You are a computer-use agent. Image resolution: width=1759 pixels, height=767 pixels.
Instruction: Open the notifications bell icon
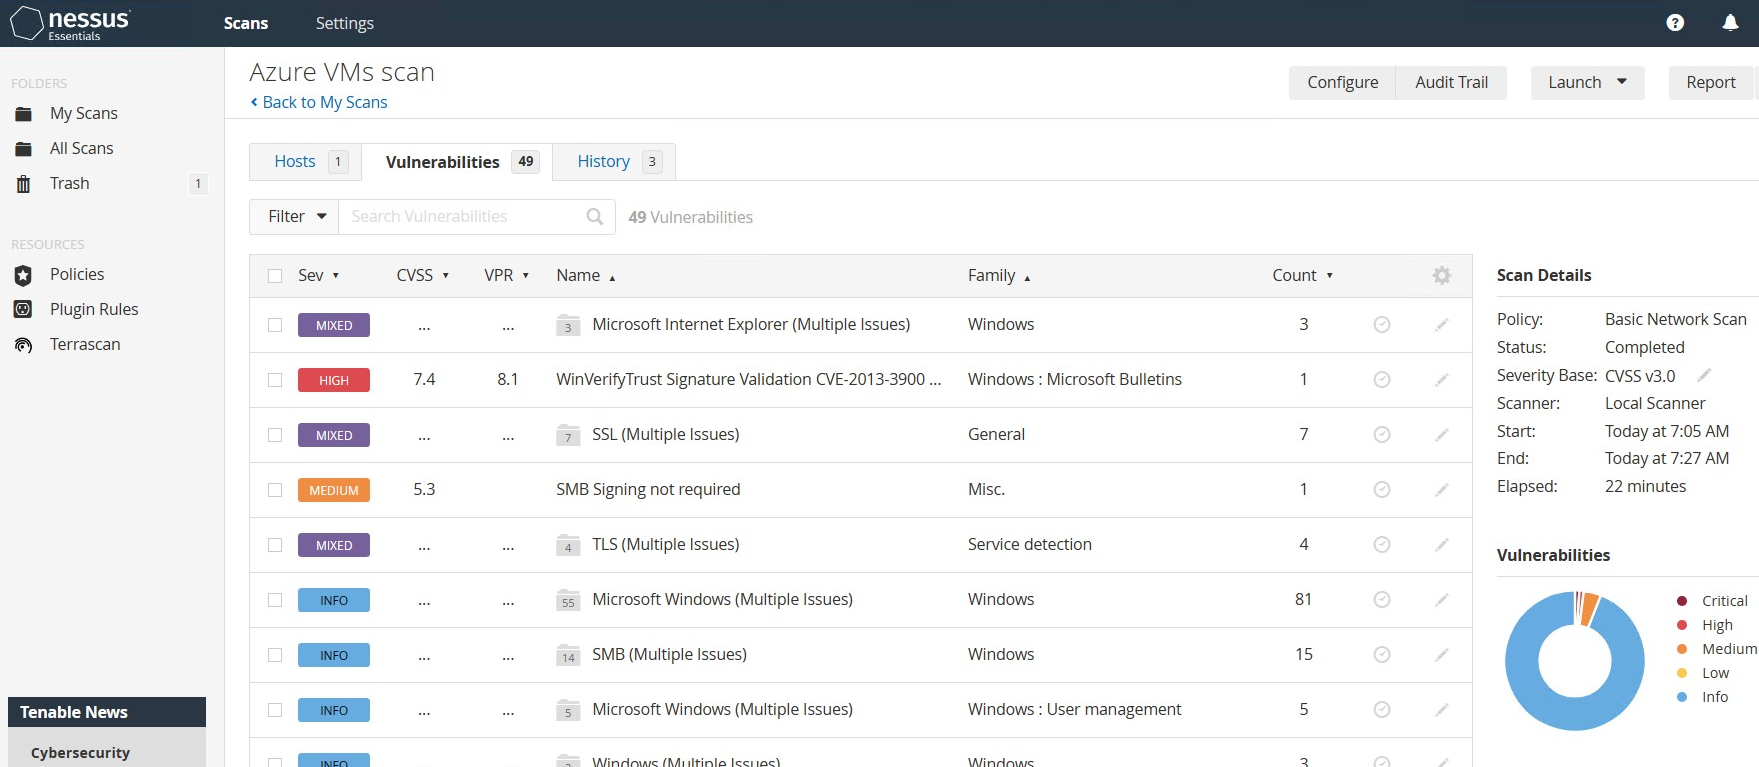tap(1730, 23)
